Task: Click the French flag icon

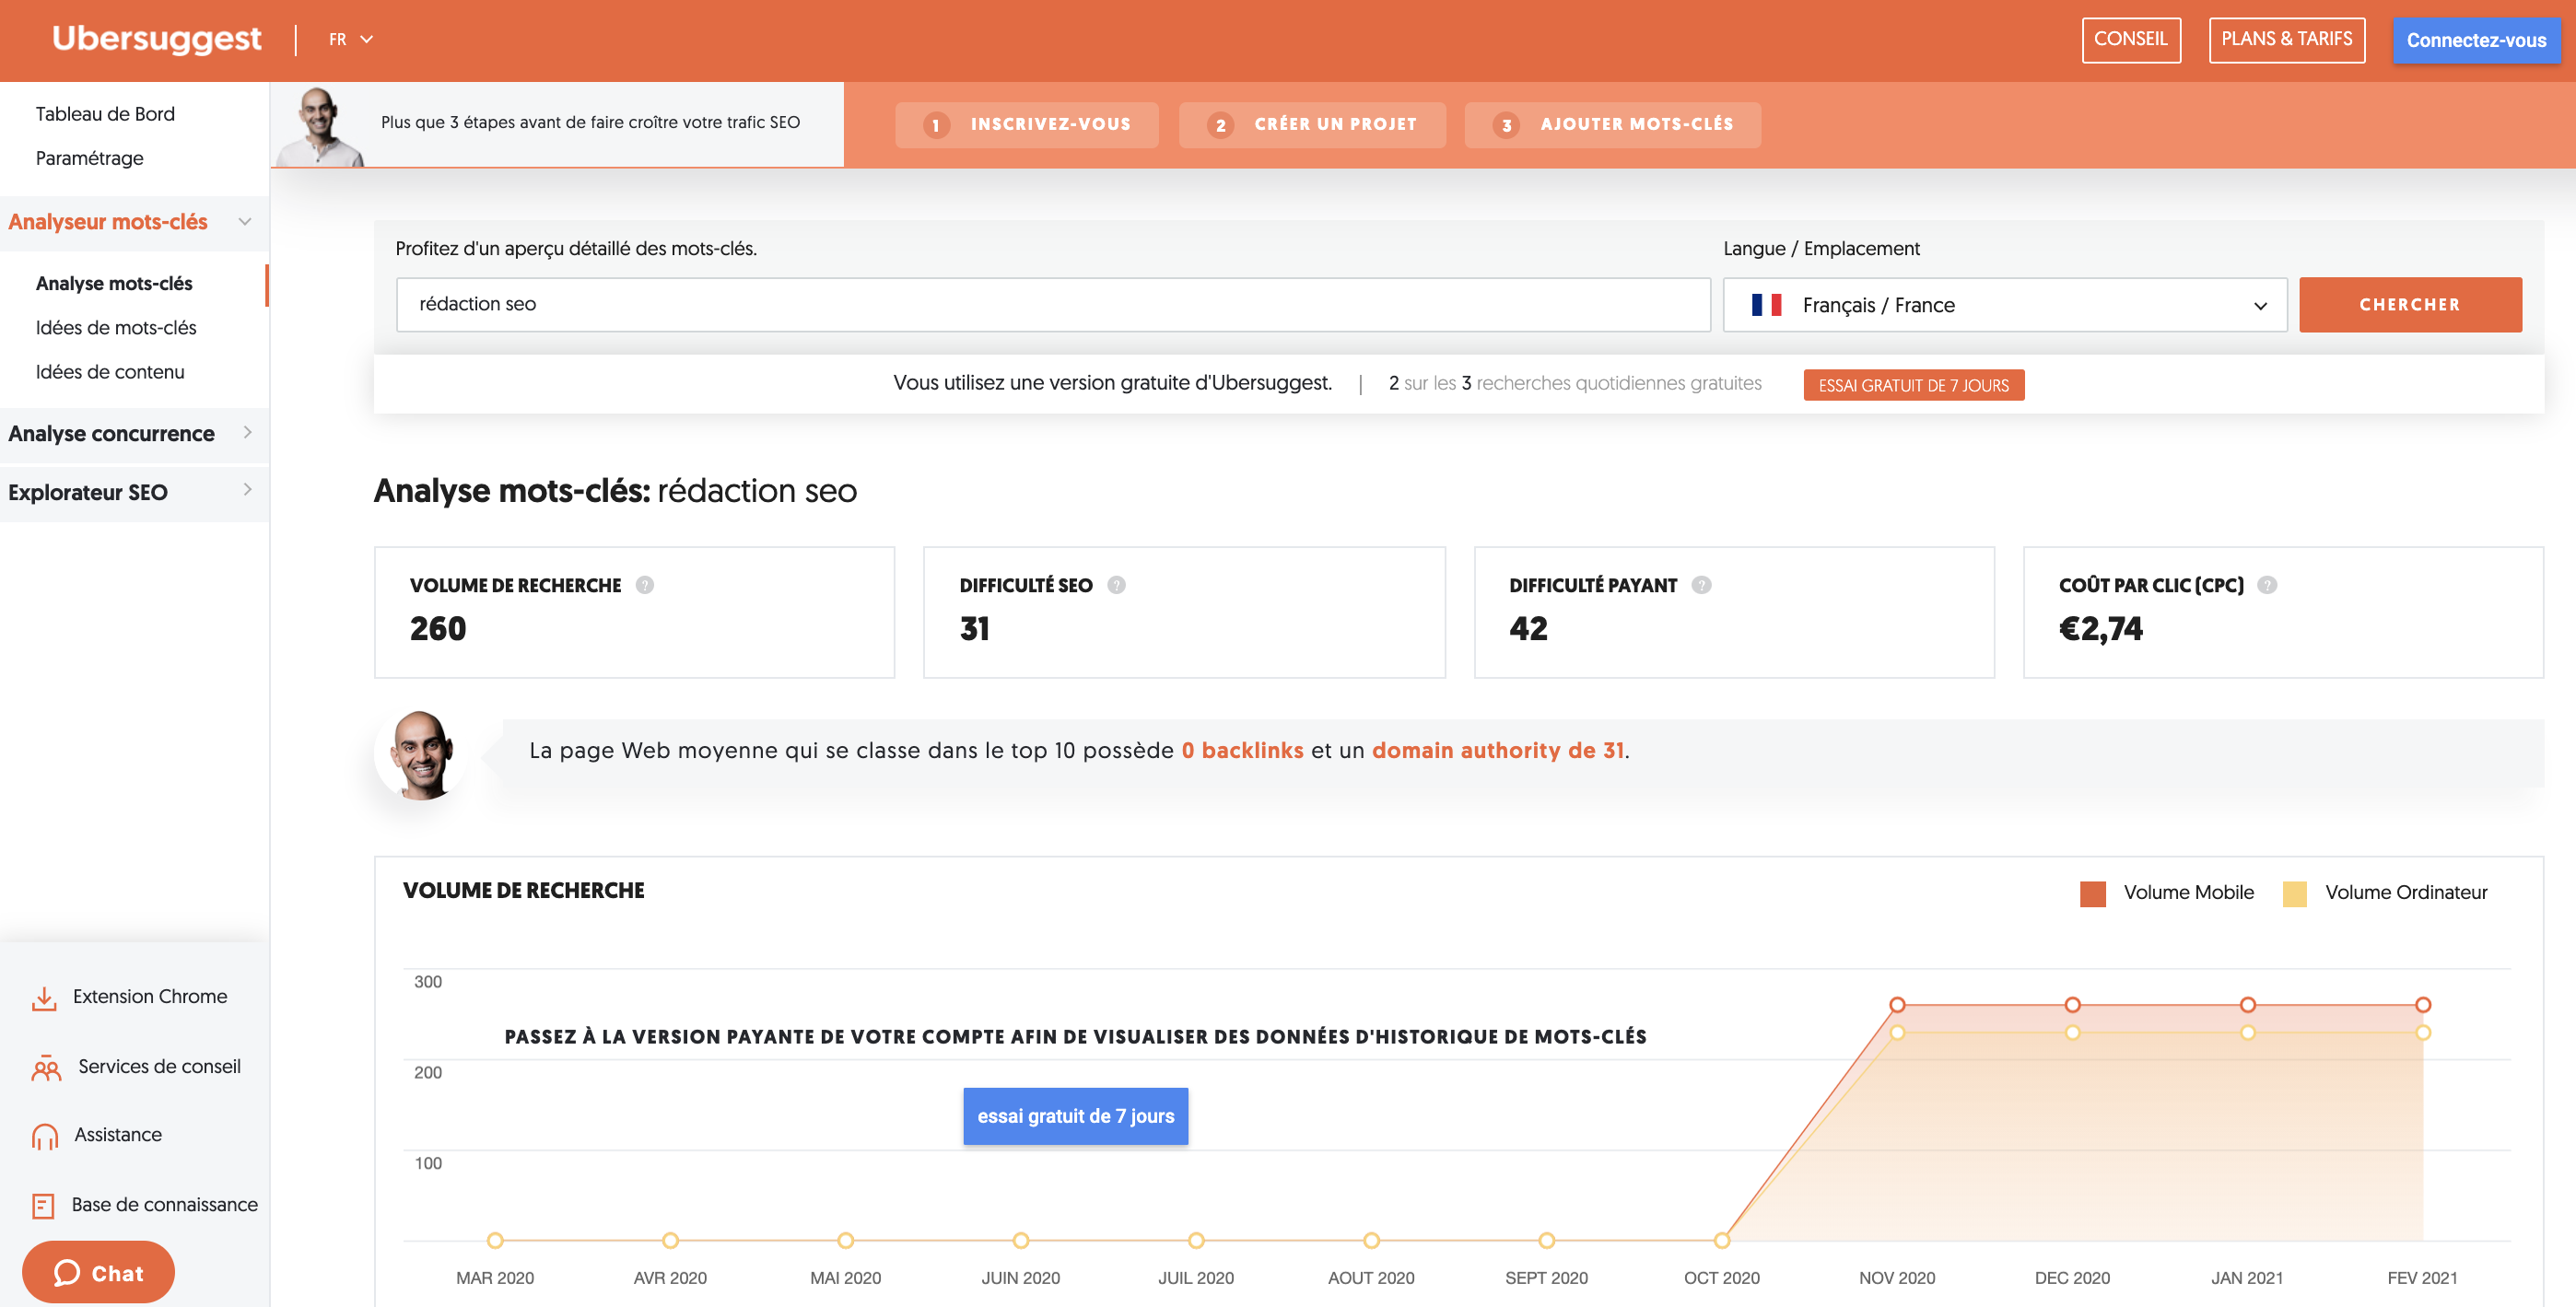Action: pos(1767,305)
